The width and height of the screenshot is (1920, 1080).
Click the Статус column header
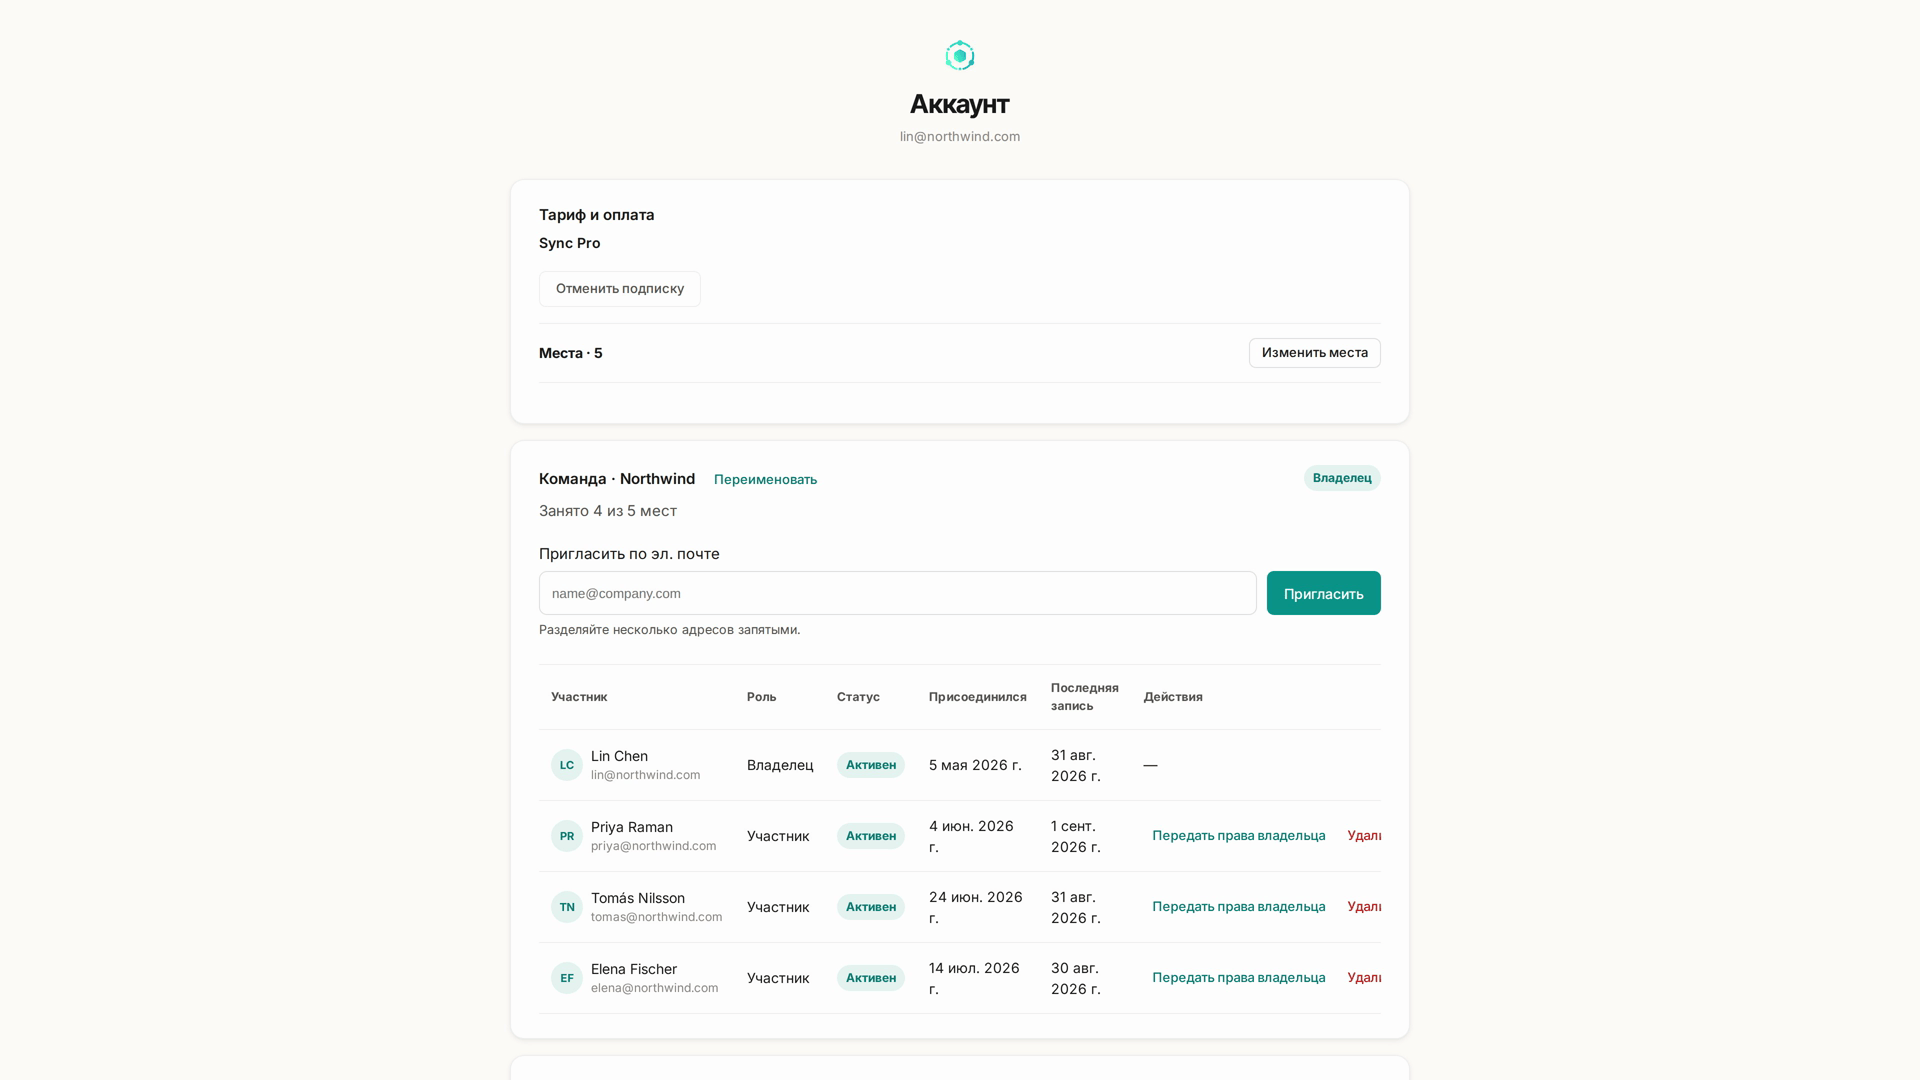(x=858, y=697)
